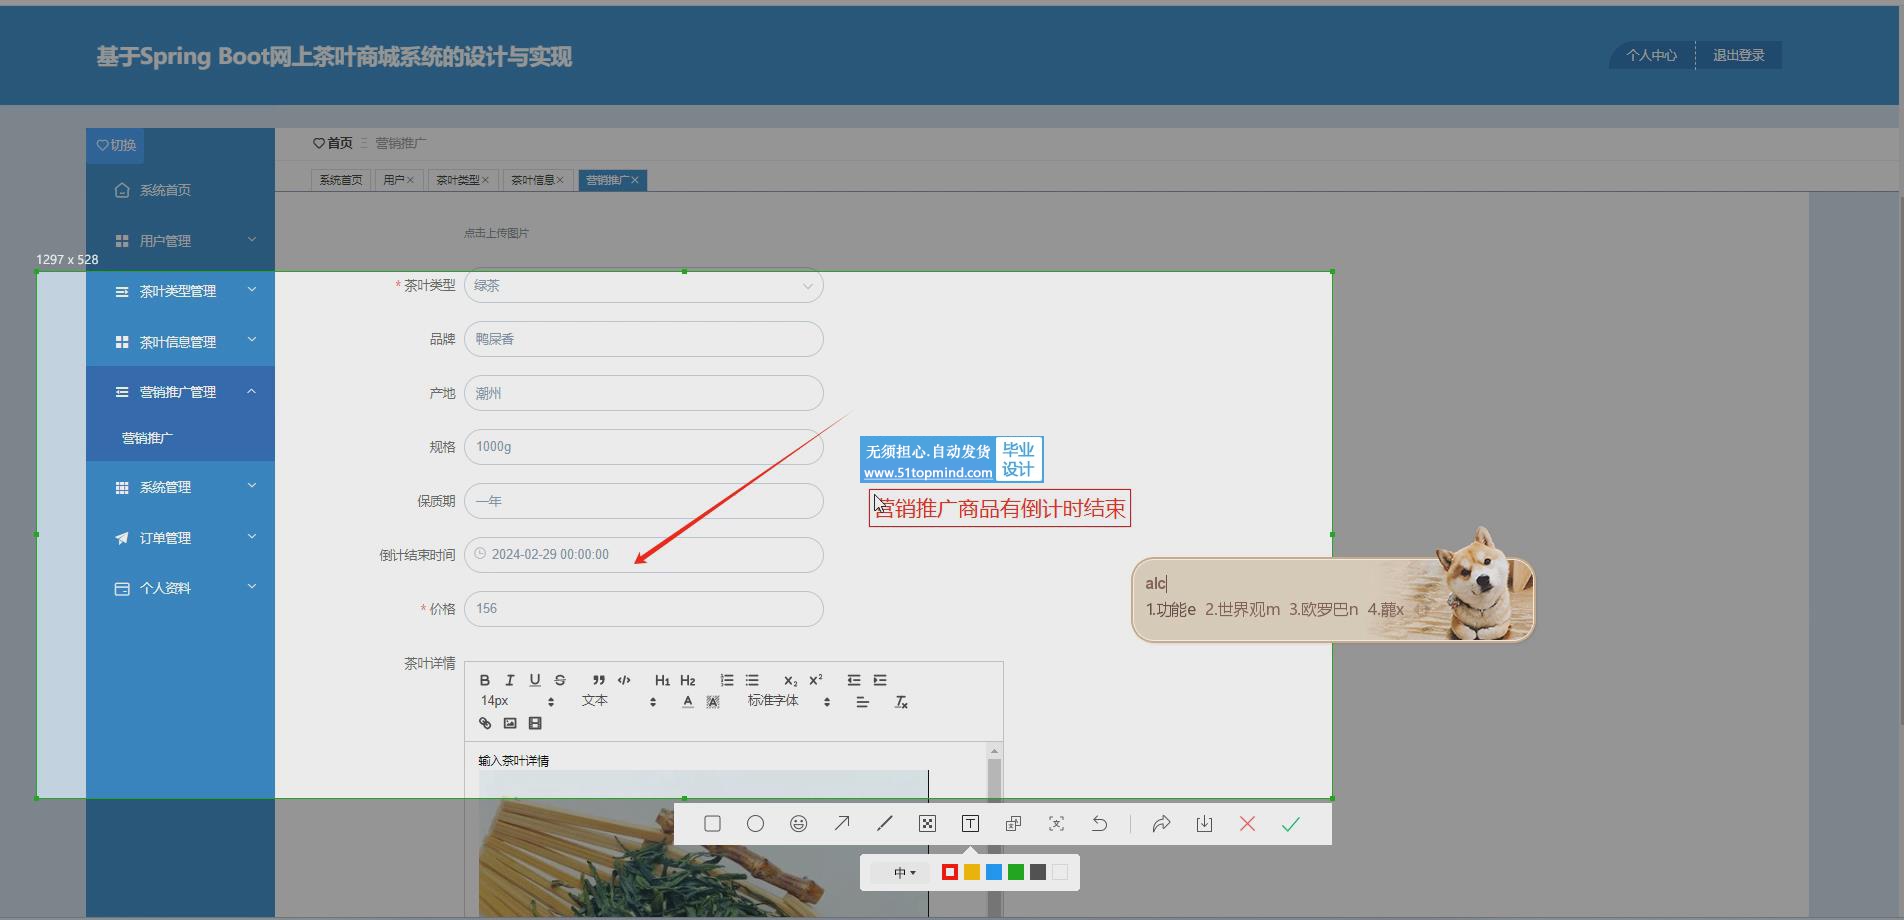Increase indent in the editor

[880, 680]
